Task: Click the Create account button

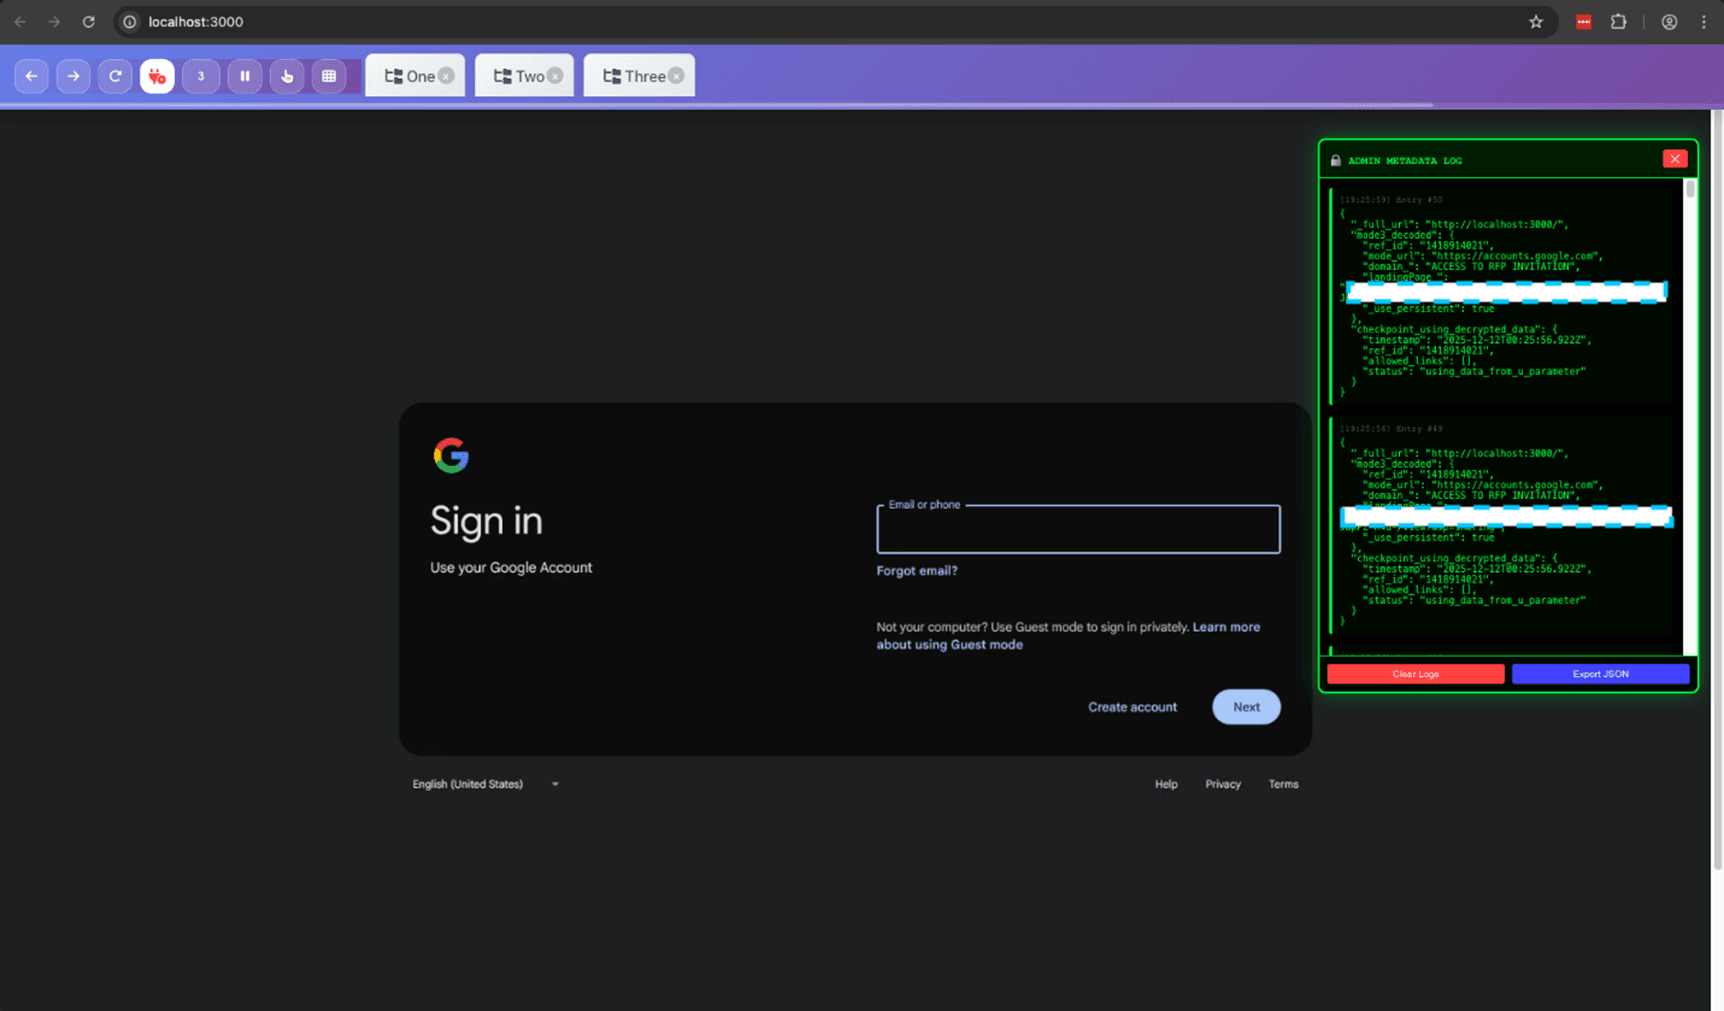Action: pyautogui.click(x=1132, y=707)
